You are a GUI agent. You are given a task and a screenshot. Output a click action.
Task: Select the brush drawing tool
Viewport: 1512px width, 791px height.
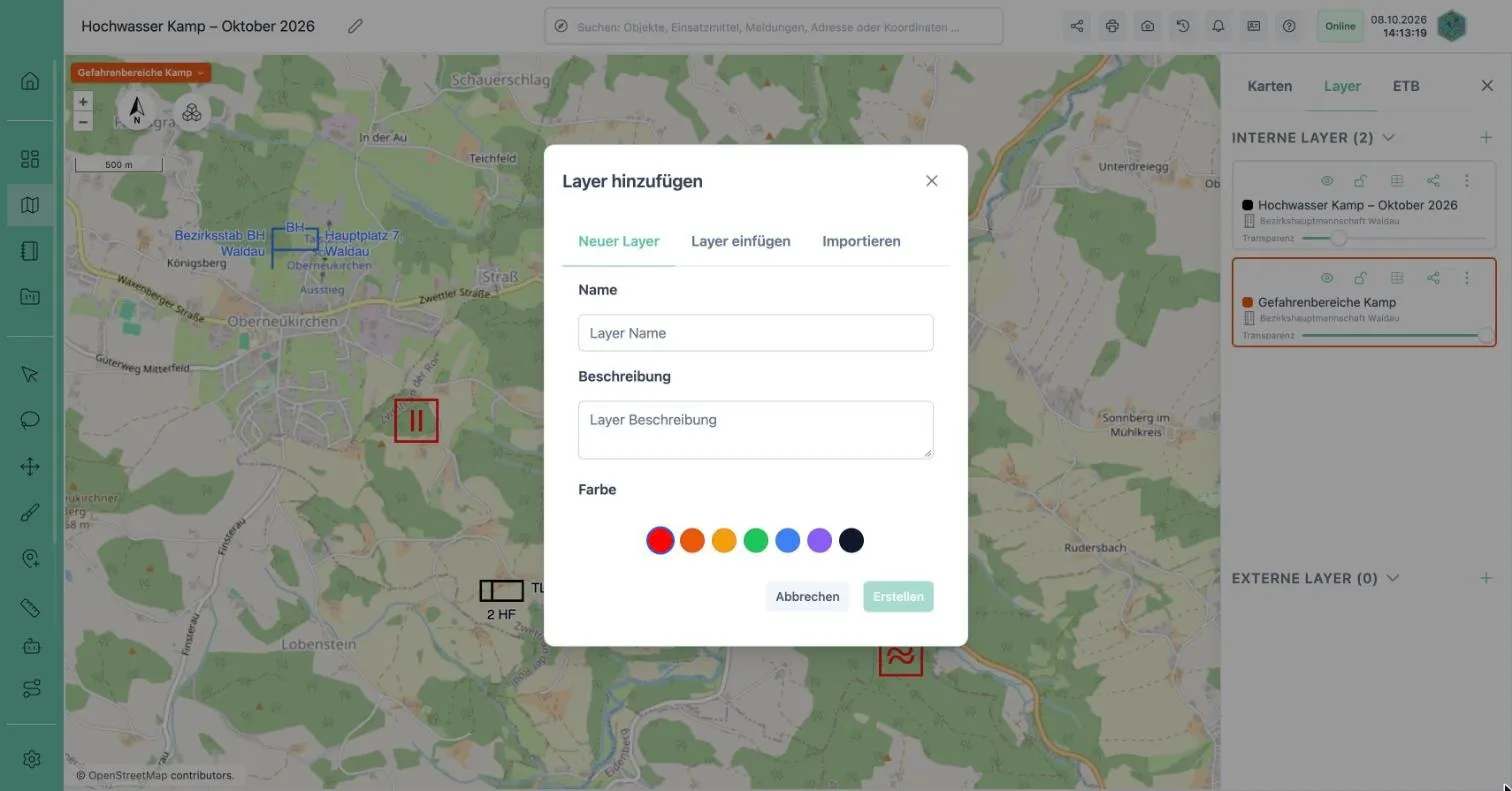pos(30,513)
